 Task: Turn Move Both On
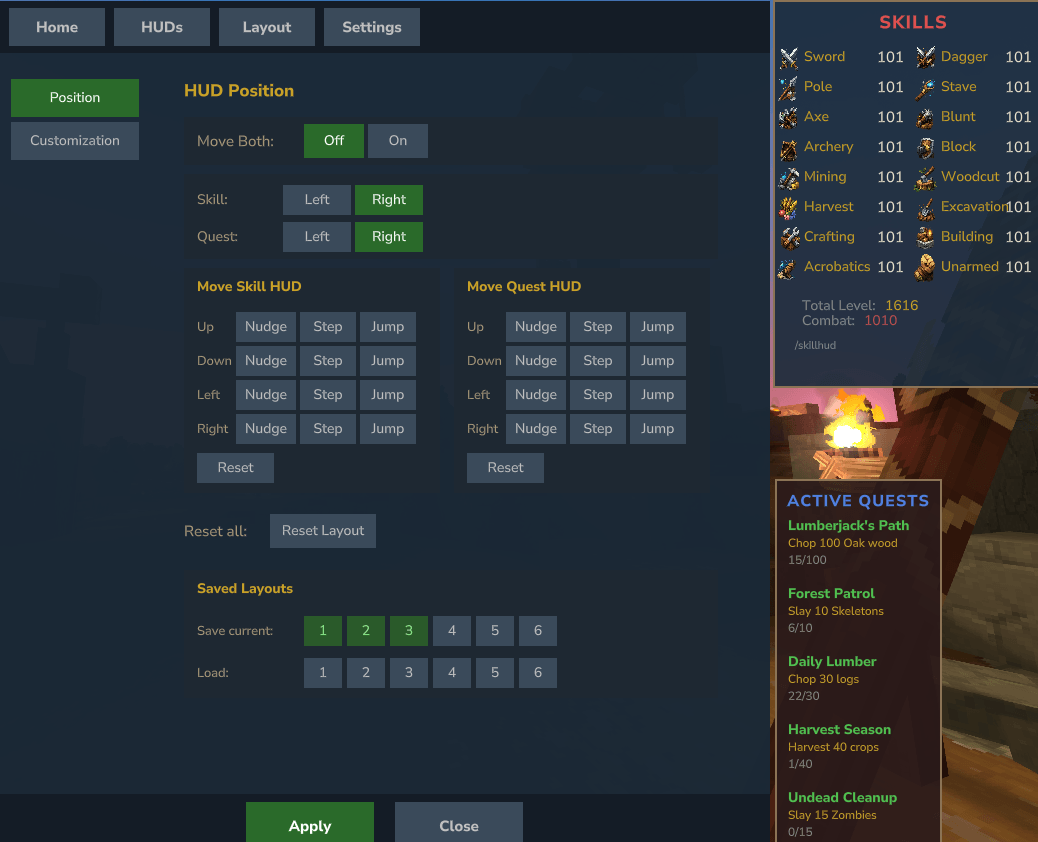398,141
